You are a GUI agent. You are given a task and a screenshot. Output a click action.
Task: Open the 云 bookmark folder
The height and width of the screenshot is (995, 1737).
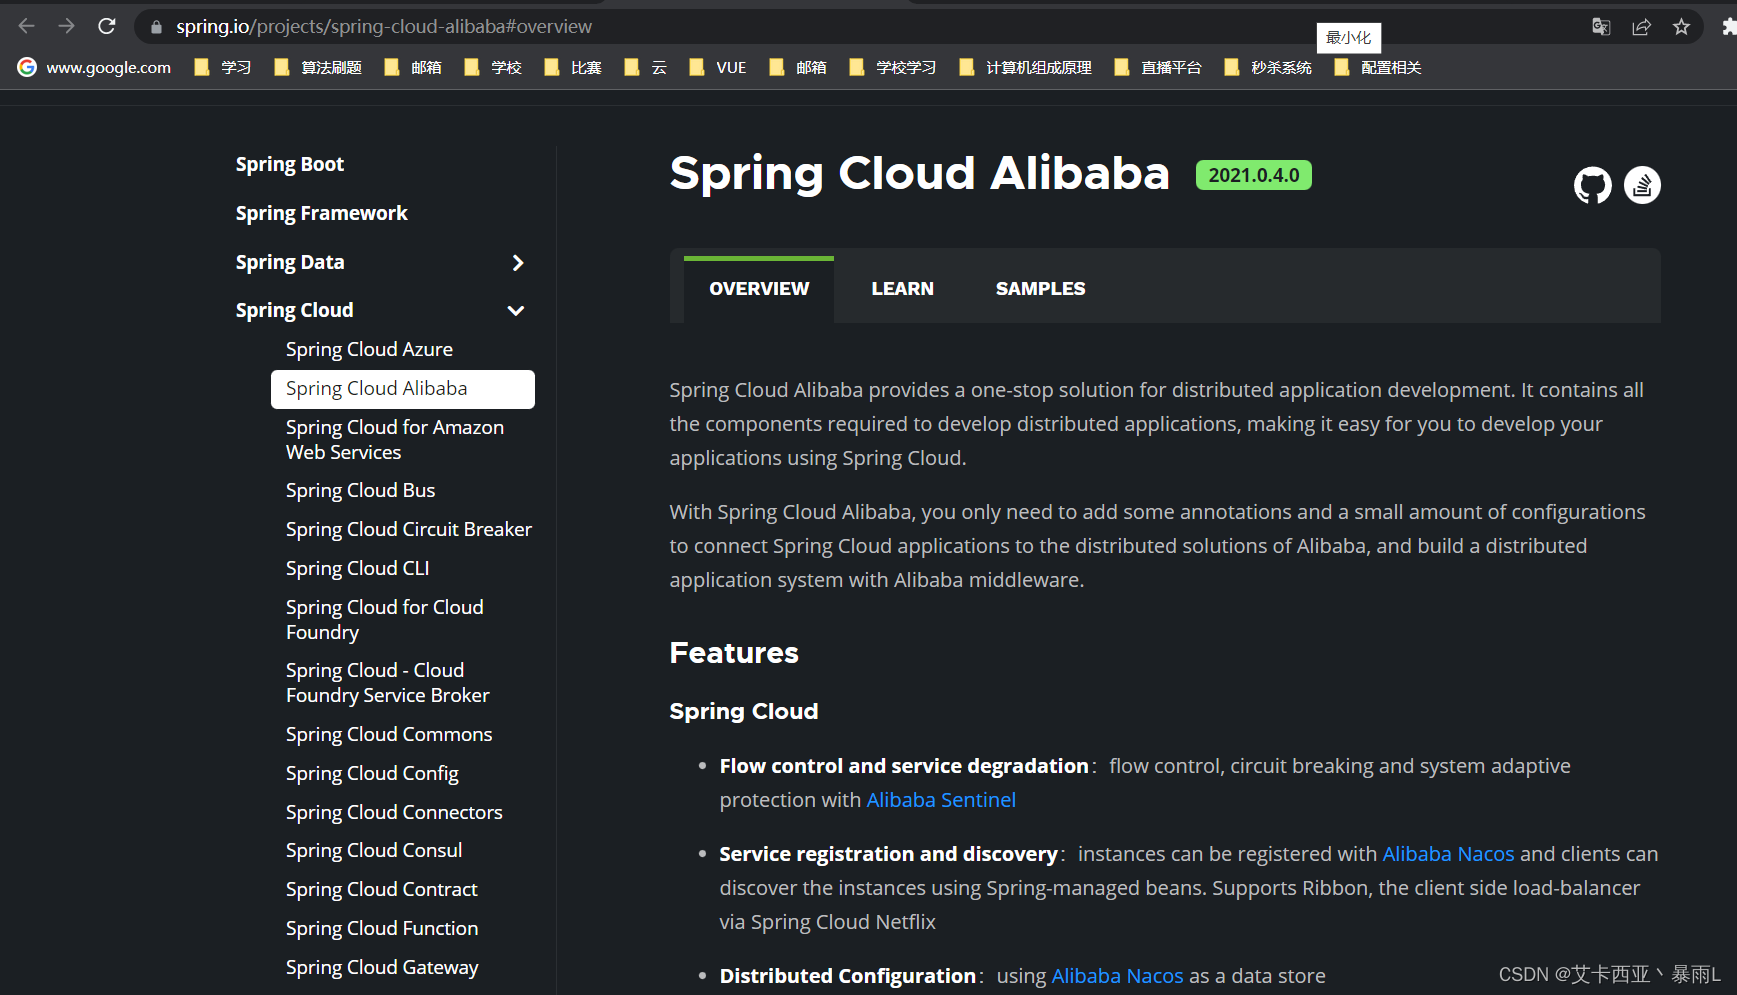click(646, 67)
